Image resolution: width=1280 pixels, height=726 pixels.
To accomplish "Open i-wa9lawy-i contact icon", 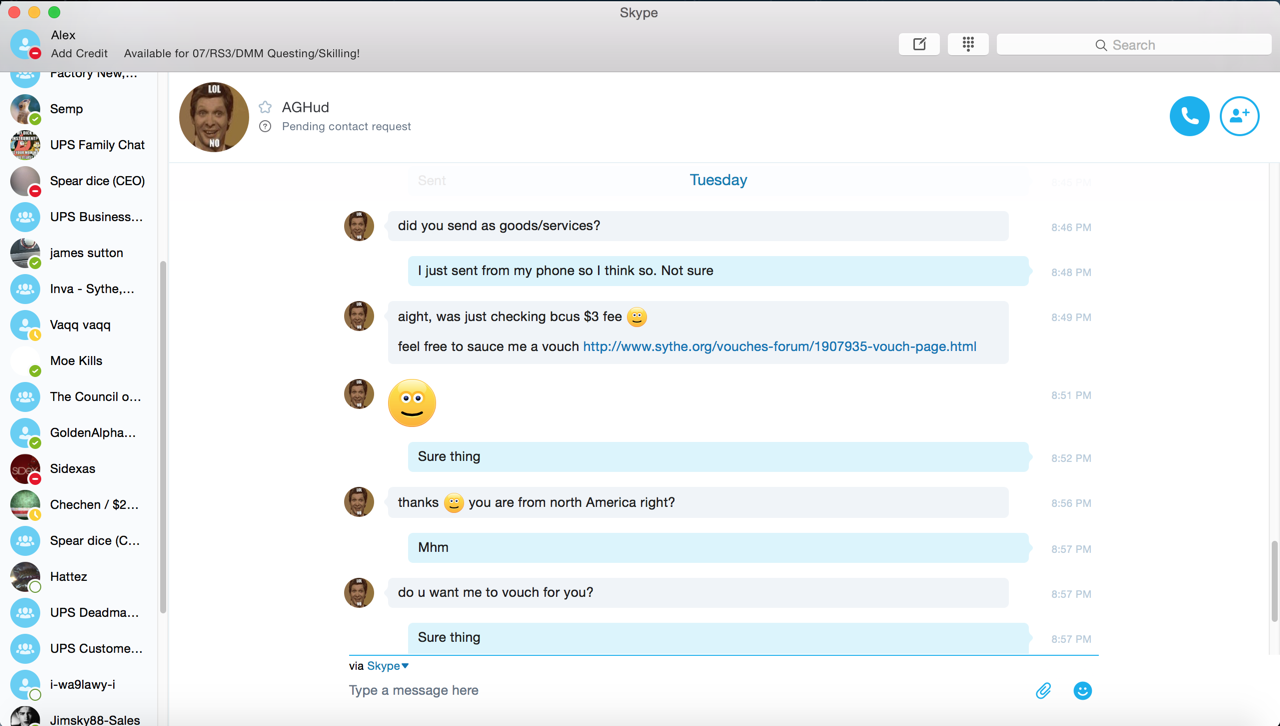I will [x=25, y=685].
